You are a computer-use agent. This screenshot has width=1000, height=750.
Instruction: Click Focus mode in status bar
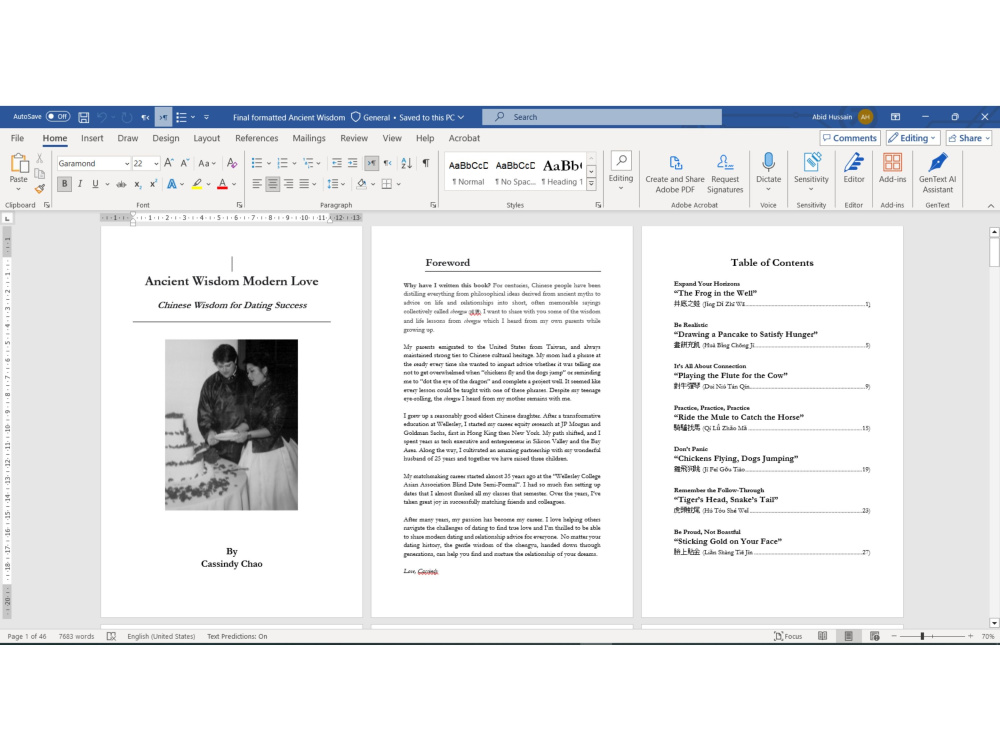[788, 636]
